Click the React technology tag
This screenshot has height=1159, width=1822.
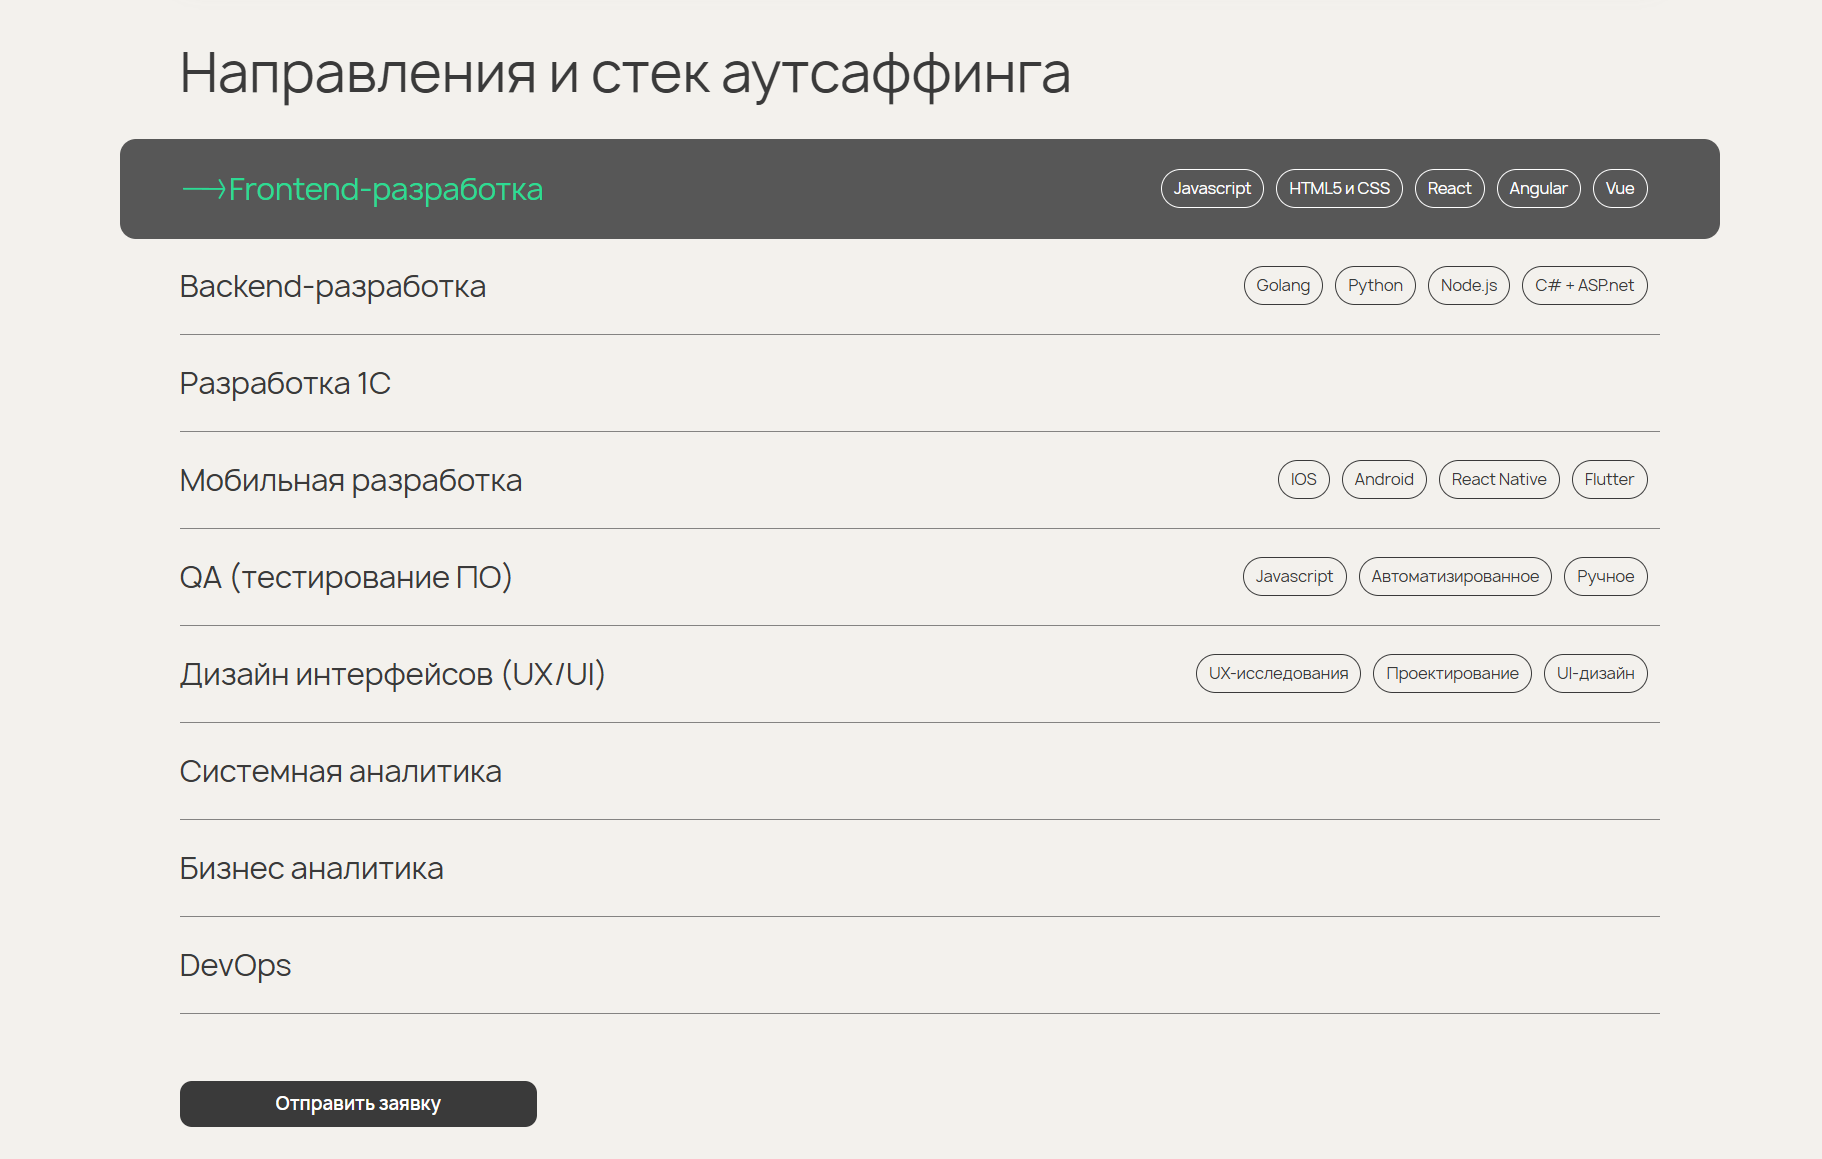pos(1449,188)
